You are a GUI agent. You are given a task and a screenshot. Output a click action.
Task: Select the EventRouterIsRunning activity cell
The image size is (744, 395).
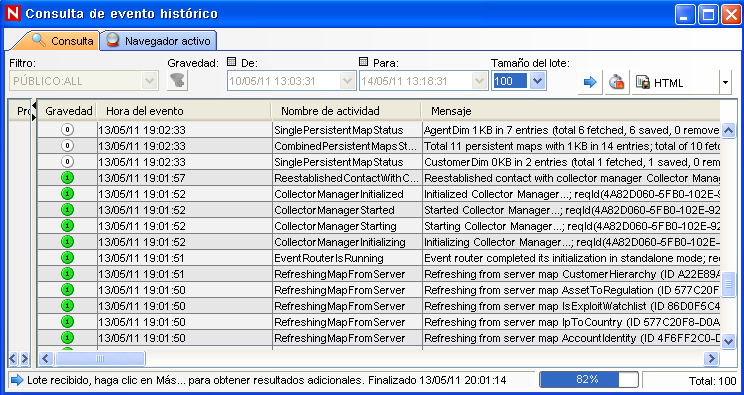pyautogui.click(x=347, y=258)
